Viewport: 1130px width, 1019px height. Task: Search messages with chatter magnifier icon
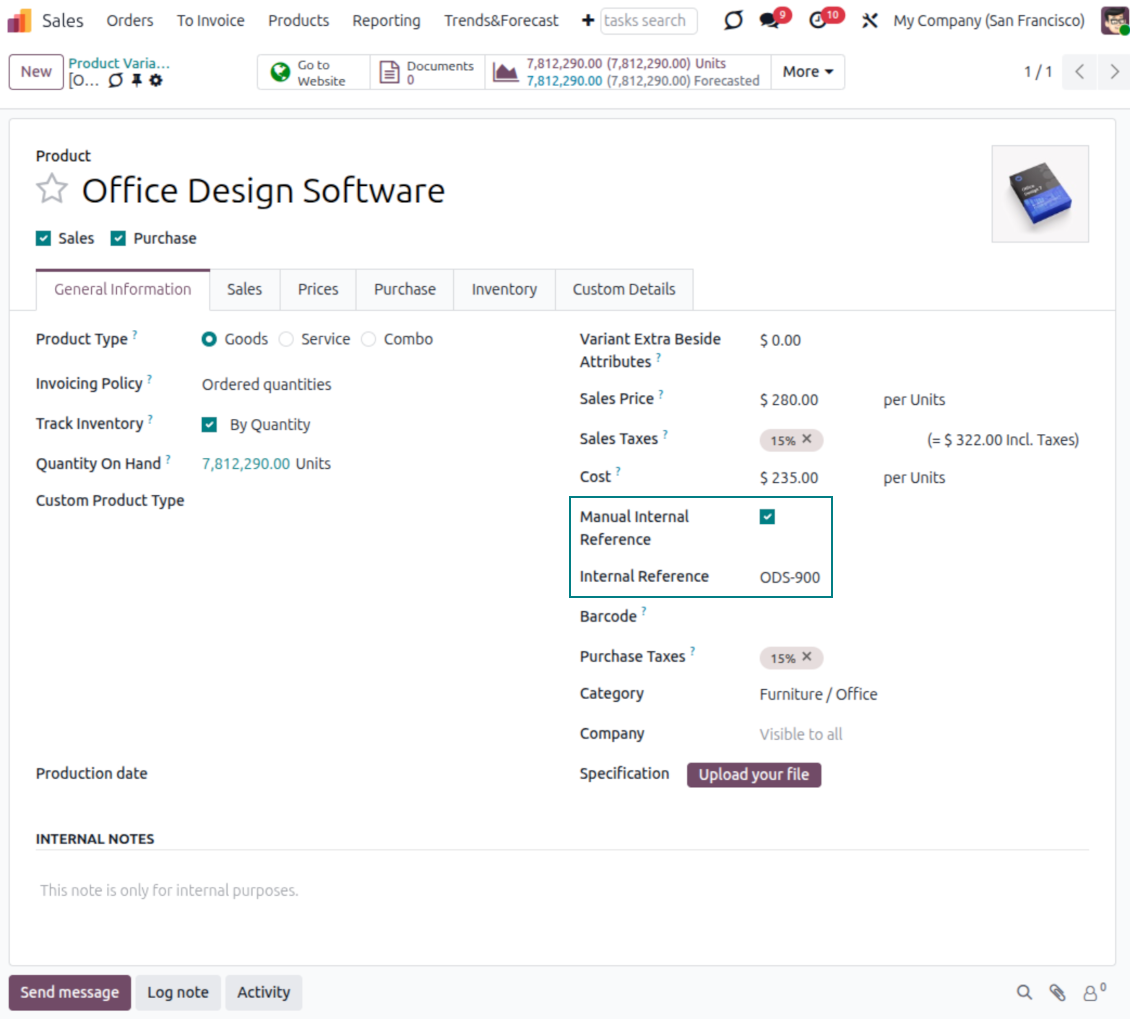click(1024, 992)
